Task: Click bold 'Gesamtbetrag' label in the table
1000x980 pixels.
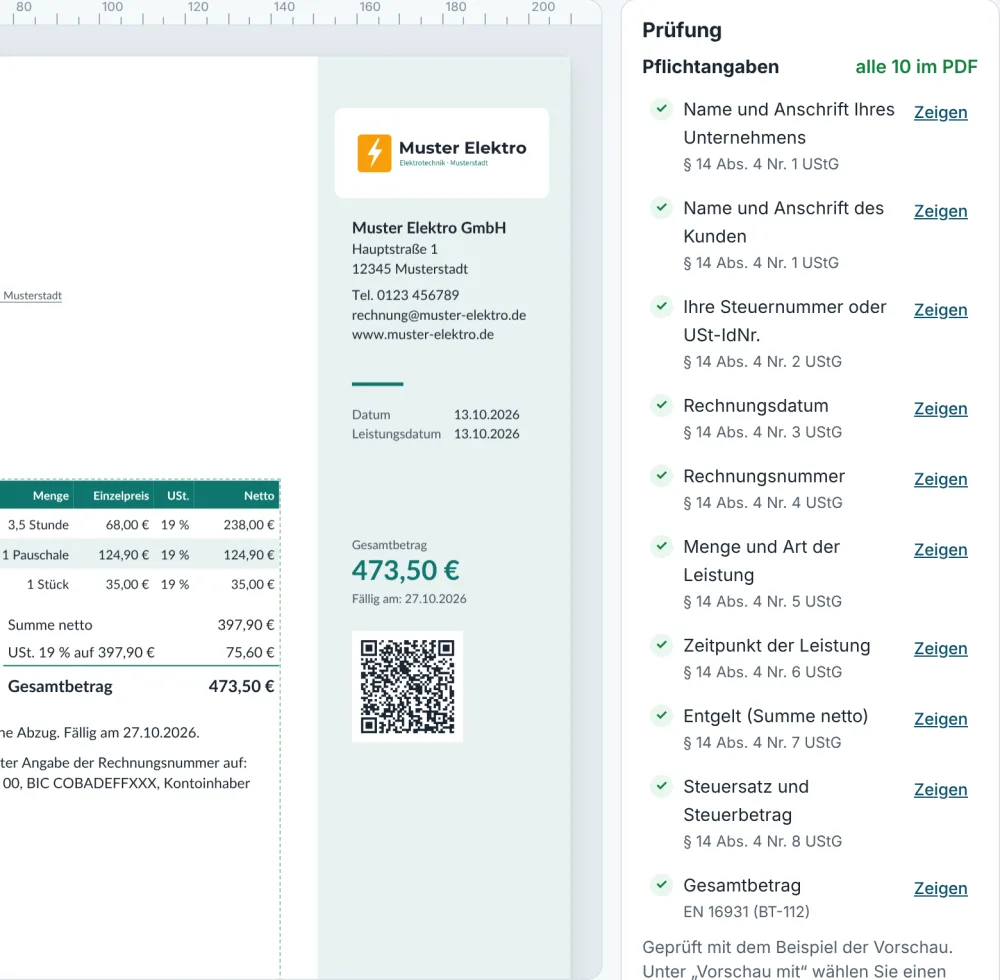Action: [60, 686]
